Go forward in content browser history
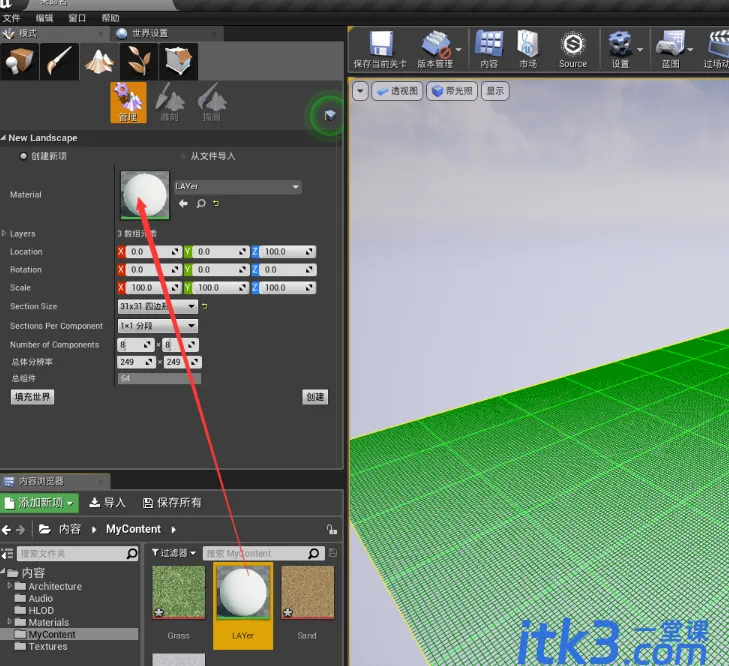This screenshot has height=666, width=729. [20, 529]
